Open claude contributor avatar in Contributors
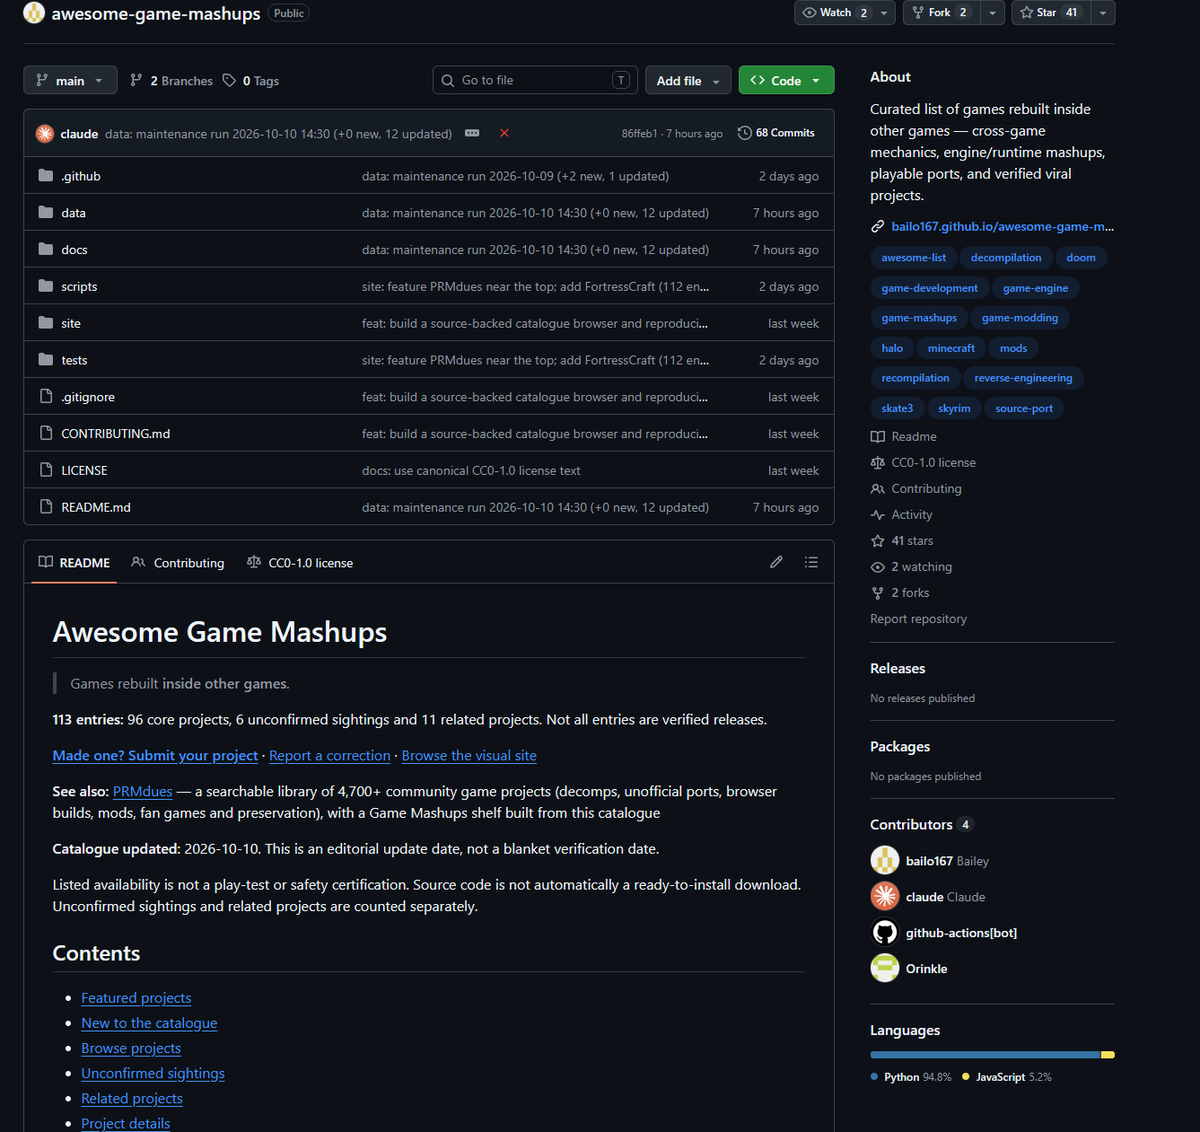 click(x=885, y=896)
